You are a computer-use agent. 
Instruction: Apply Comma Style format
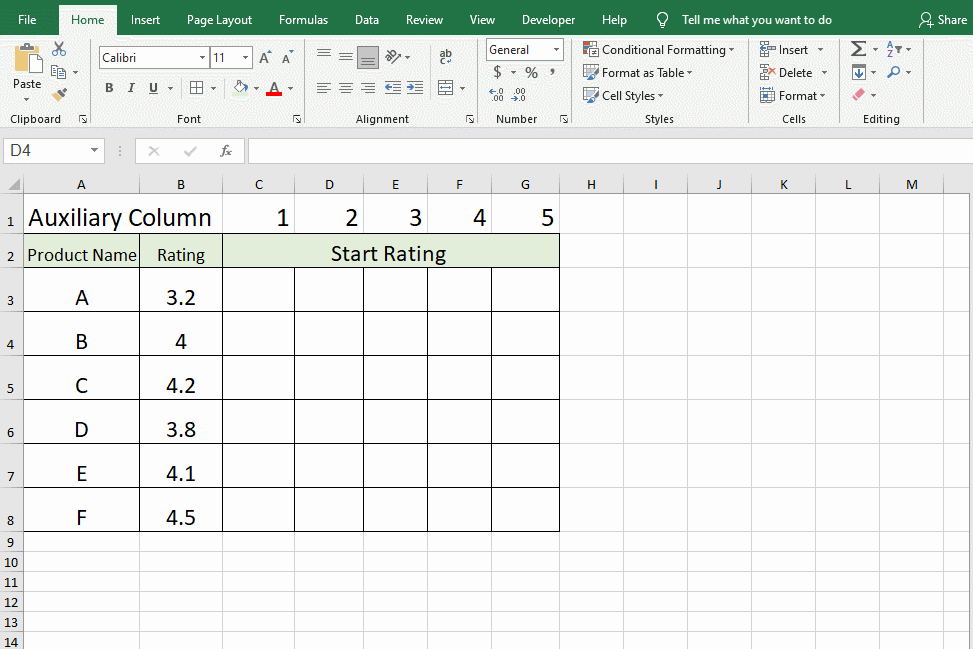click(552, 73)
